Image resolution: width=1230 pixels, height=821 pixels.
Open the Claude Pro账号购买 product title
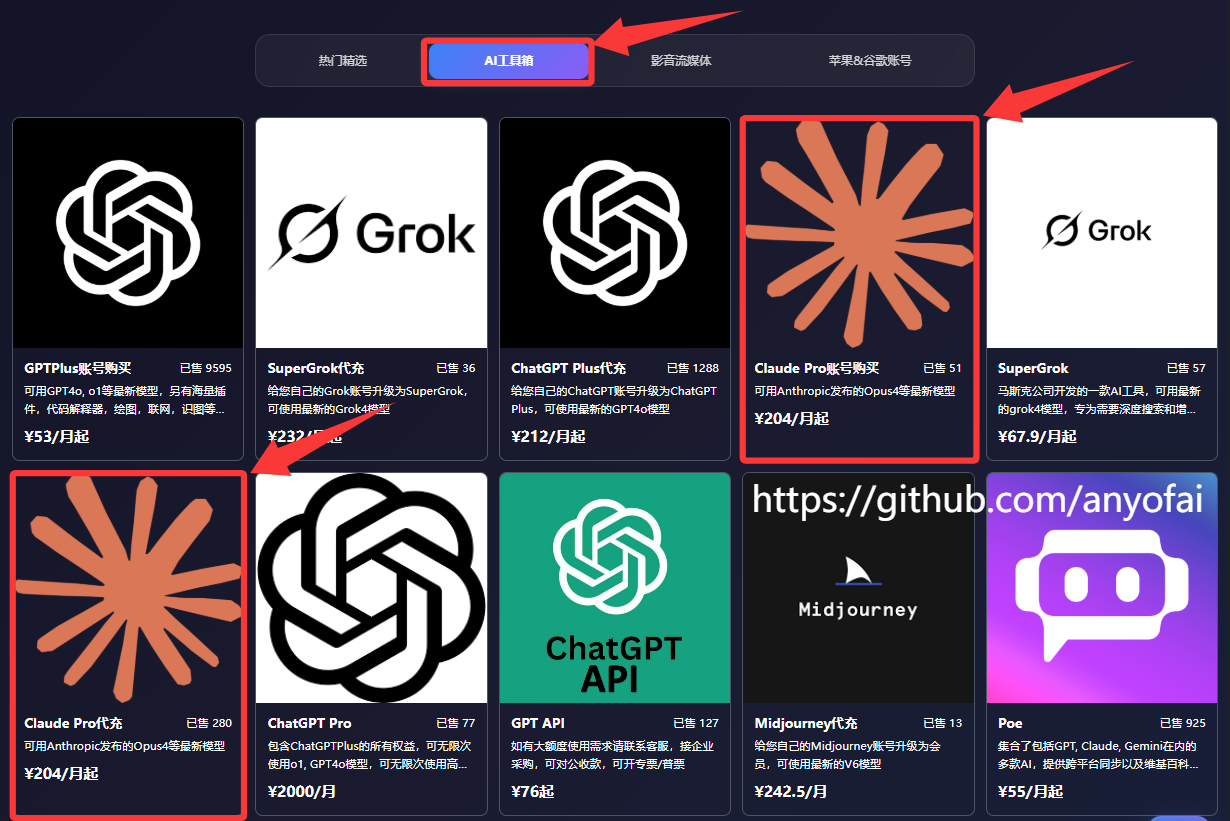tap(817, 368)
